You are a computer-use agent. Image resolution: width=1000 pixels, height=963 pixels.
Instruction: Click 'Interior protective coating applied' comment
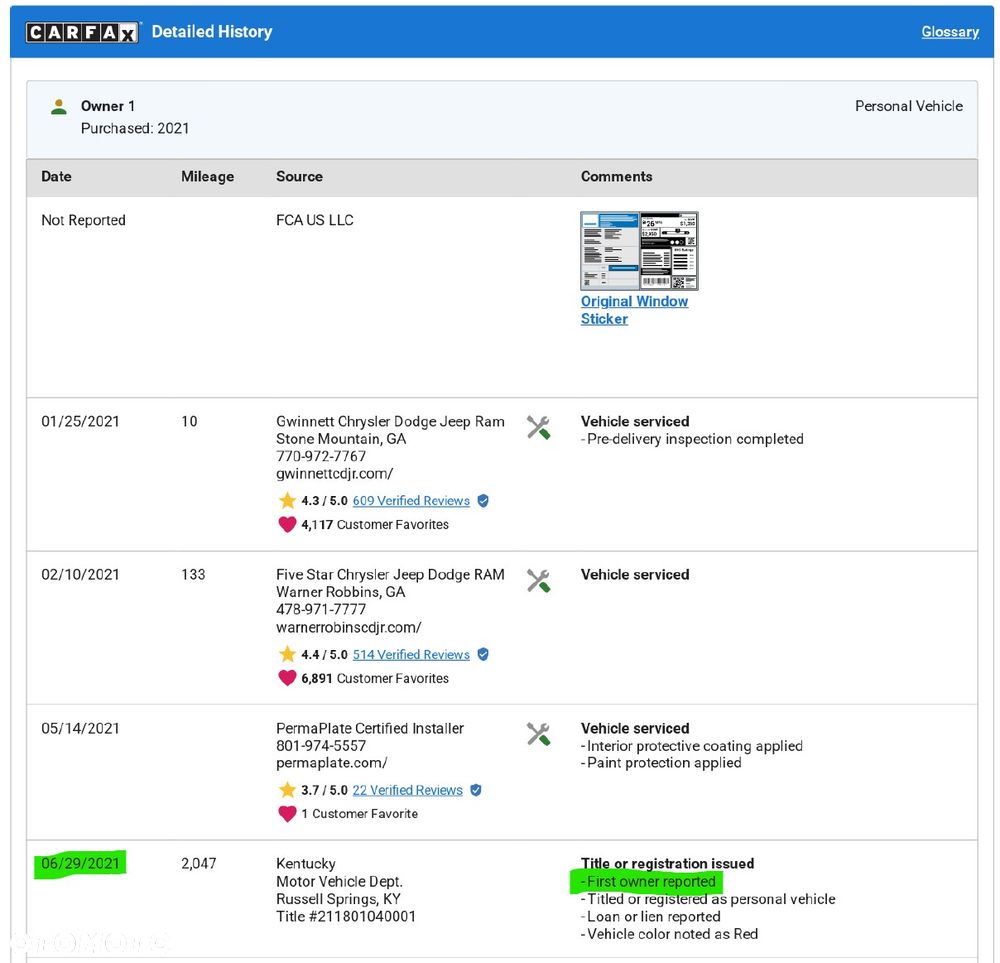tap(691, 746)
